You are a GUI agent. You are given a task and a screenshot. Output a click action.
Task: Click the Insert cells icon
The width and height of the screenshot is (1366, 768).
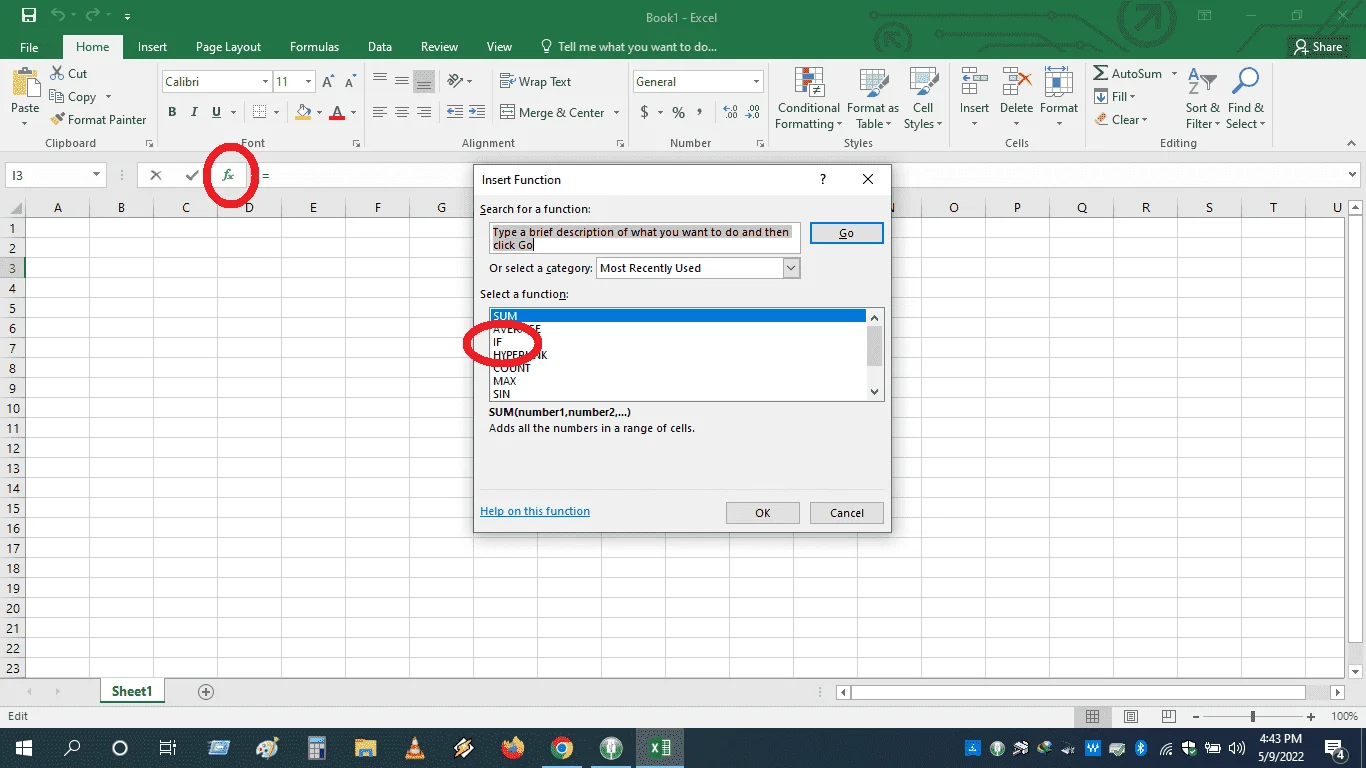pyautogui.click(x=974, y=81)
